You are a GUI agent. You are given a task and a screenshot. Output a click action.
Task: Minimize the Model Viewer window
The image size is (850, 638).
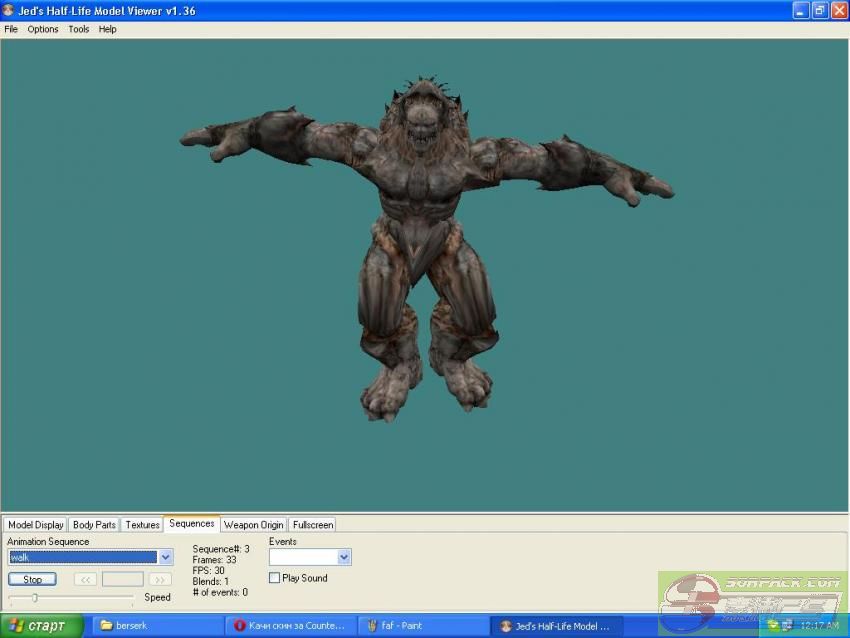(801, 11)
